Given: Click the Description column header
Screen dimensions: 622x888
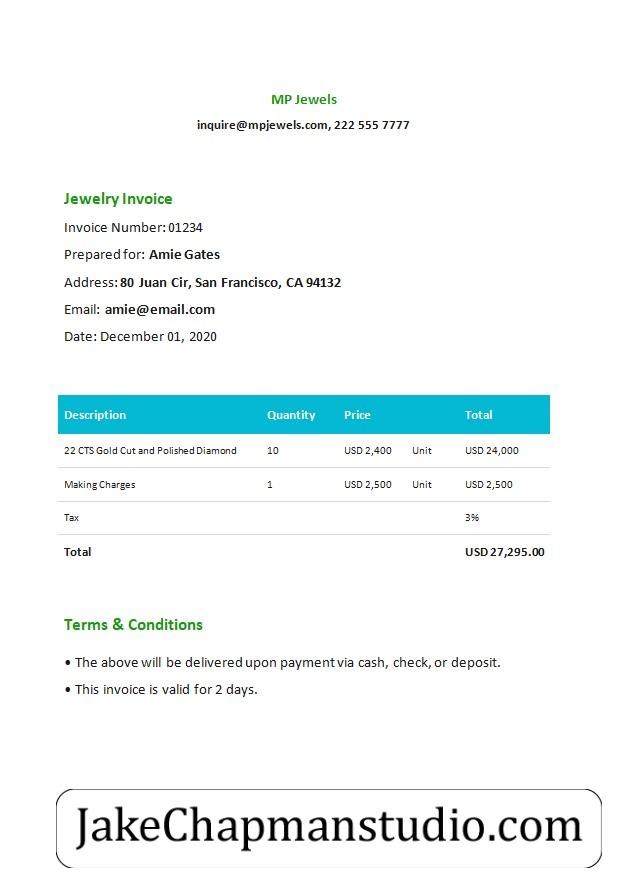Looking at the screenshot, I should pos(95,415).
